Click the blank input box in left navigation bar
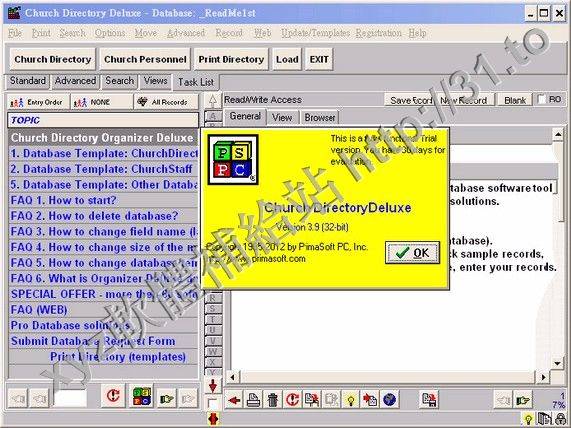 [x=71, y=398]
